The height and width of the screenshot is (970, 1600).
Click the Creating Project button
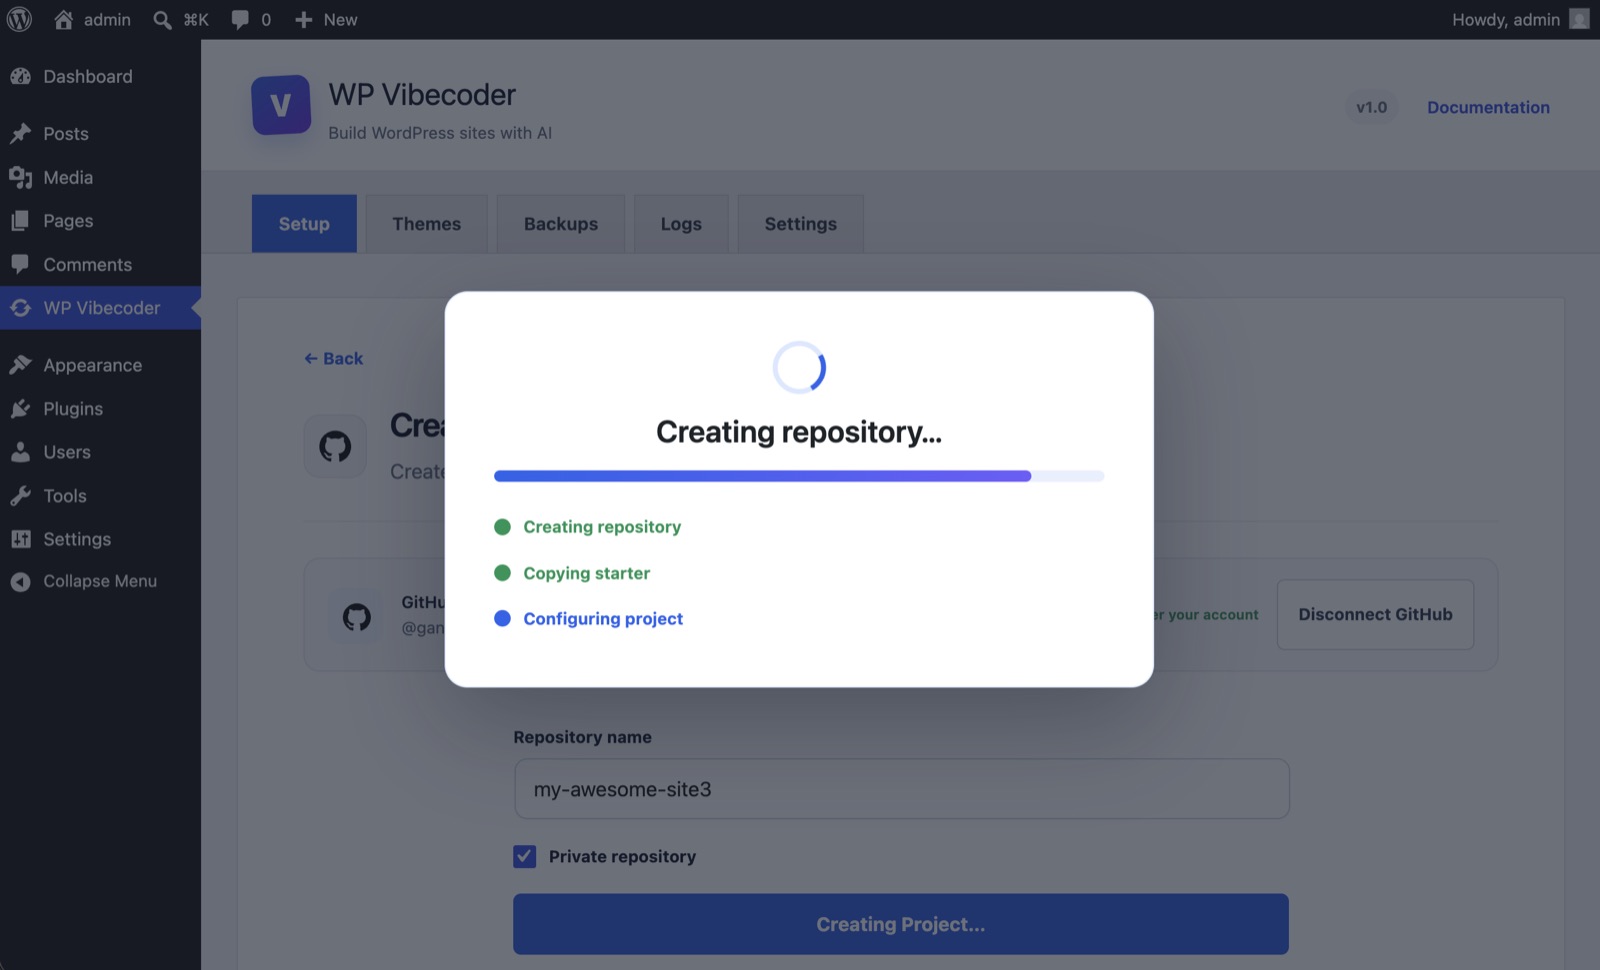(x=901, y=924)
